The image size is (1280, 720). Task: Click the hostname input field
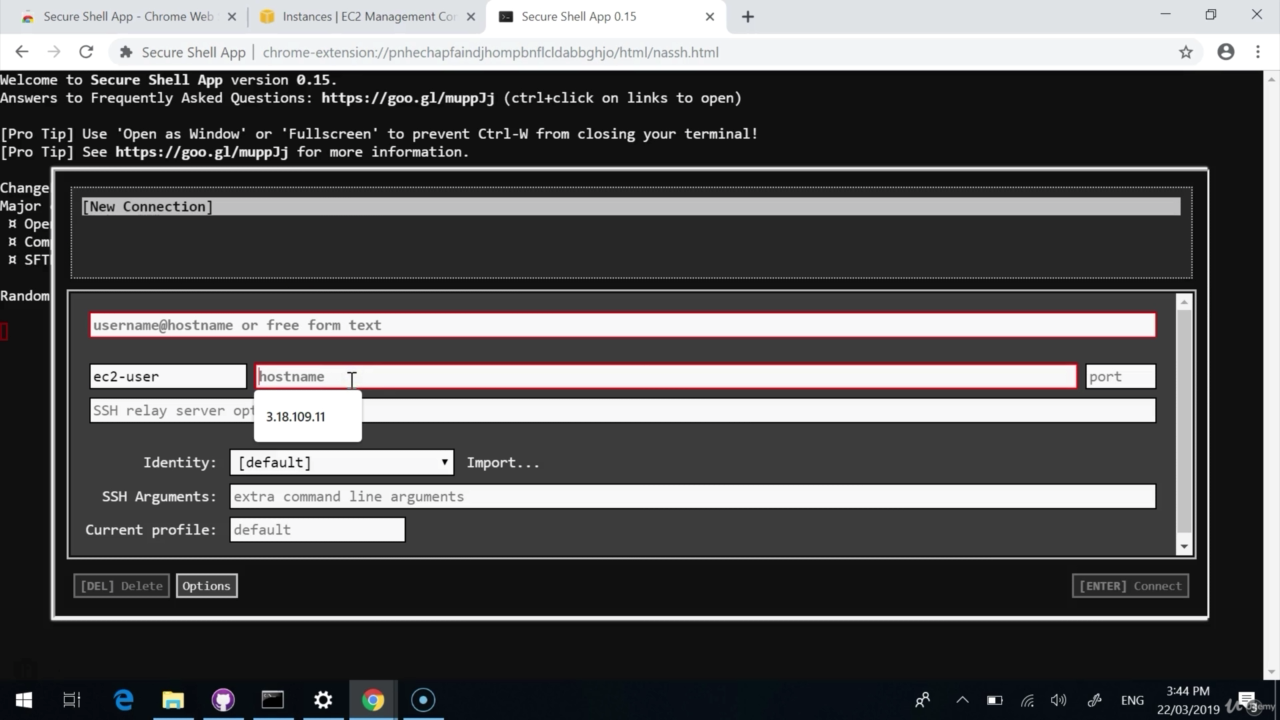[x=666, y=376]
